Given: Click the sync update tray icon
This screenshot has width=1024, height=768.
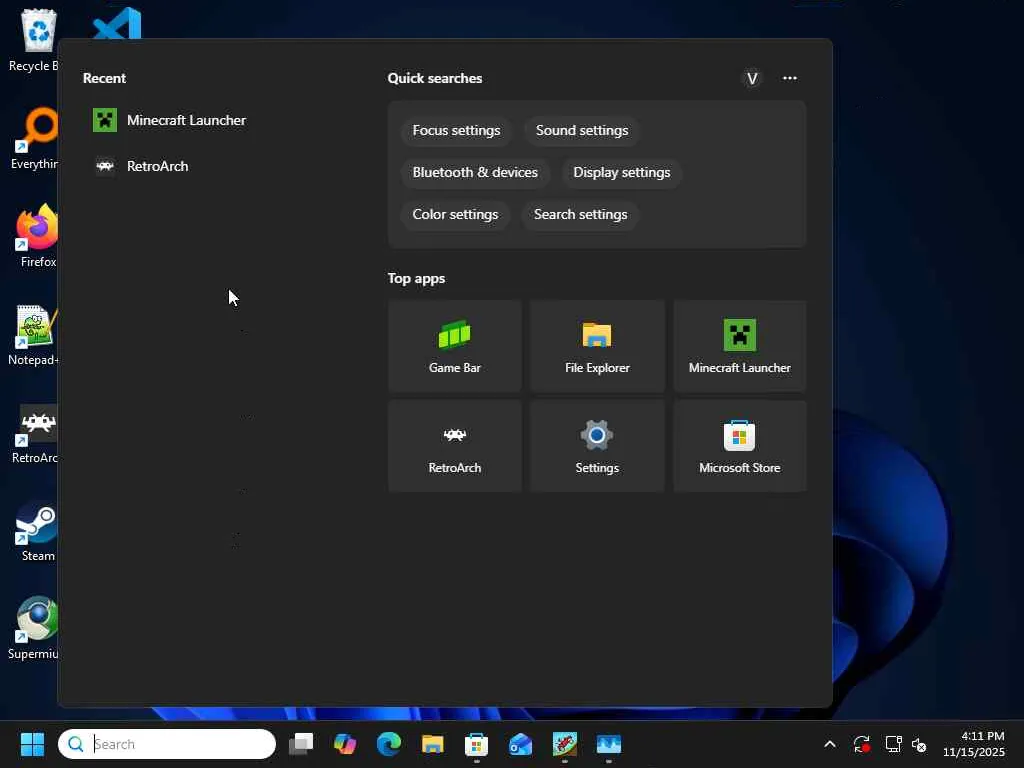Looking at the screenshot, I should (x=861, y=744).
